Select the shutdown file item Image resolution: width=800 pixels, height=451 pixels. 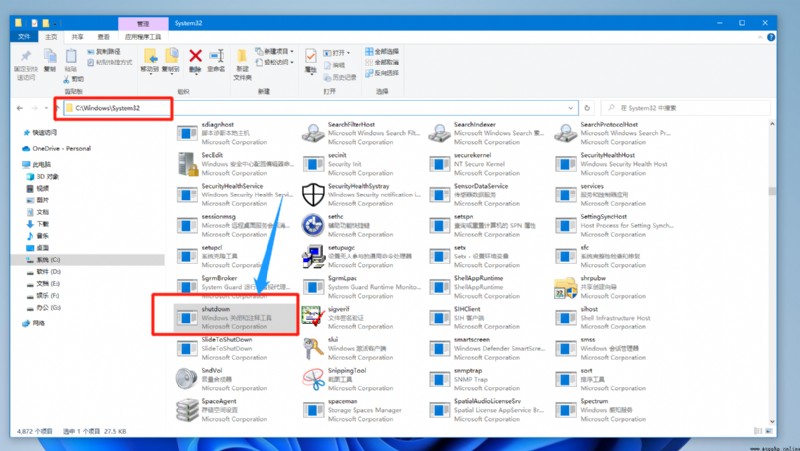pyautogui.click(x=235, y=317)
